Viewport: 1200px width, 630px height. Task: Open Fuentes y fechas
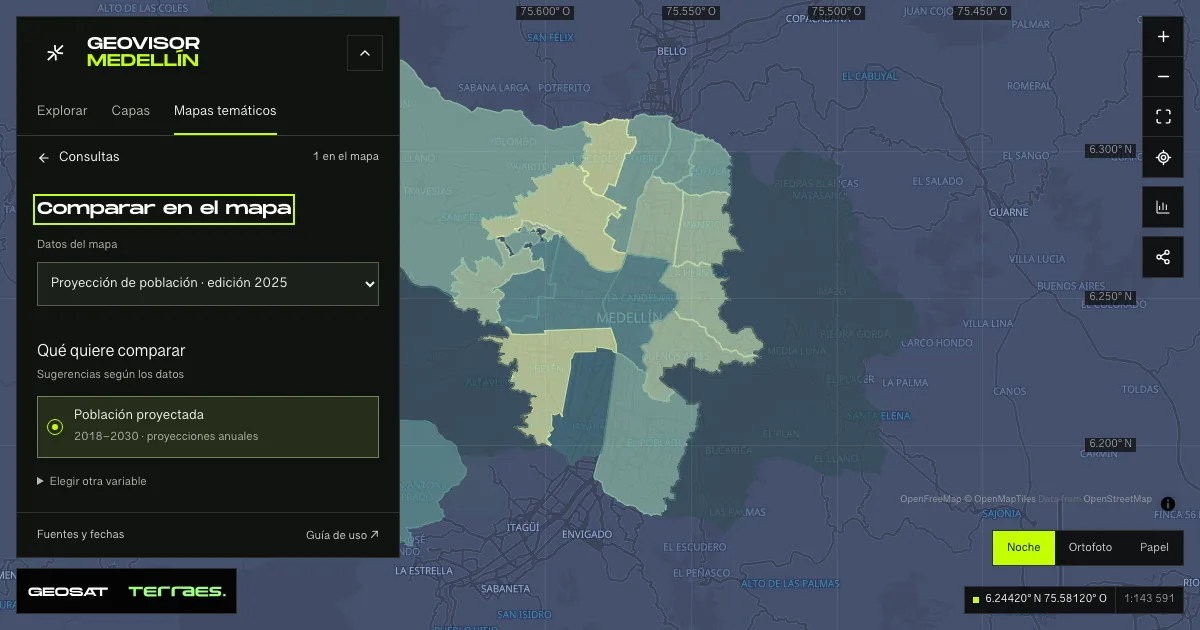click(81, 535)
